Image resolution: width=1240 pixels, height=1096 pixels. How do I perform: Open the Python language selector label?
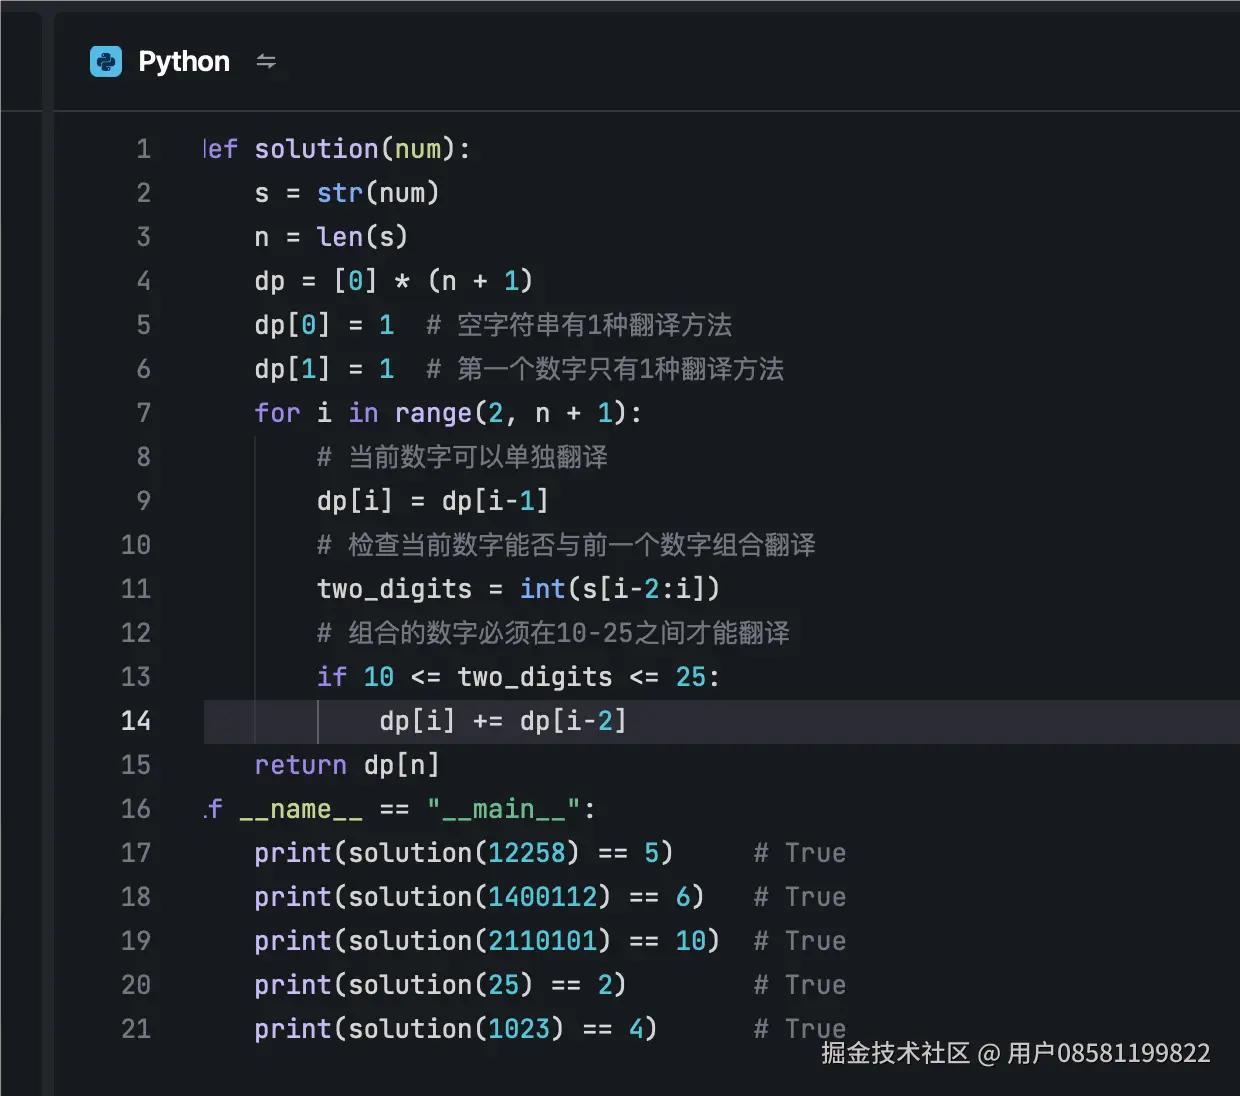(184, 62)
